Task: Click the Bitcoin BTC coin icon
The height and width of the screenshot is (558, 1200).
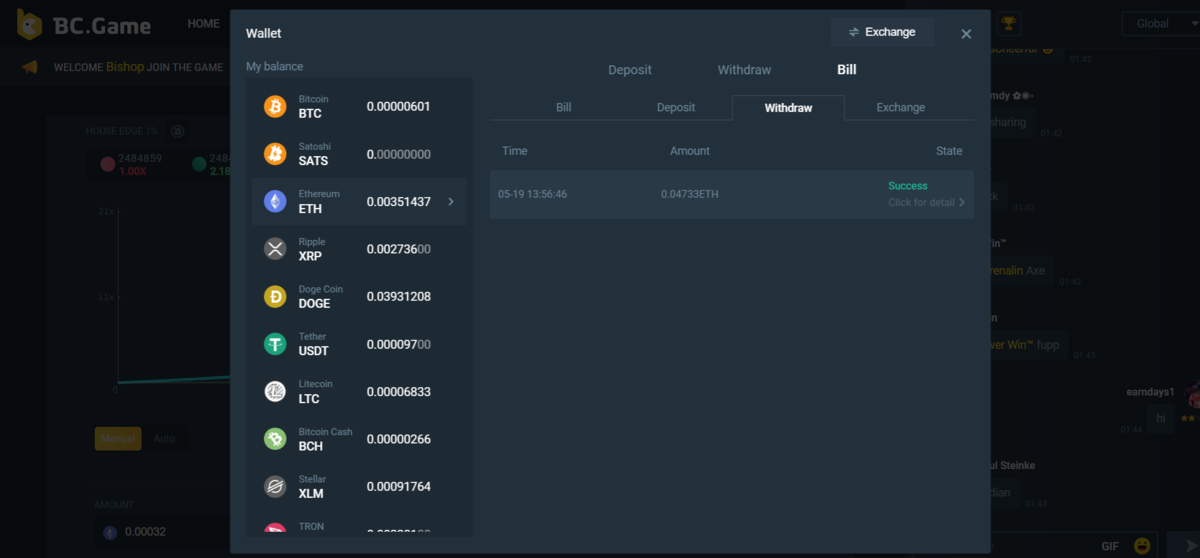Action: 275,106
